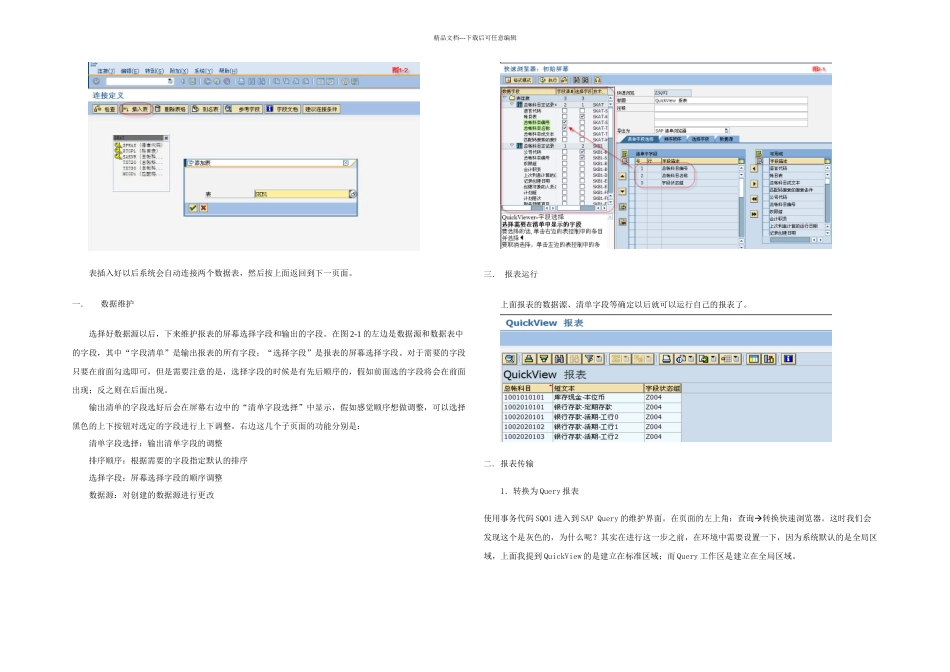Click the Print icon in QuickView report toolbar
This screenshot has height=672, width=950.
pyautogui.click(x=666, y=359)
